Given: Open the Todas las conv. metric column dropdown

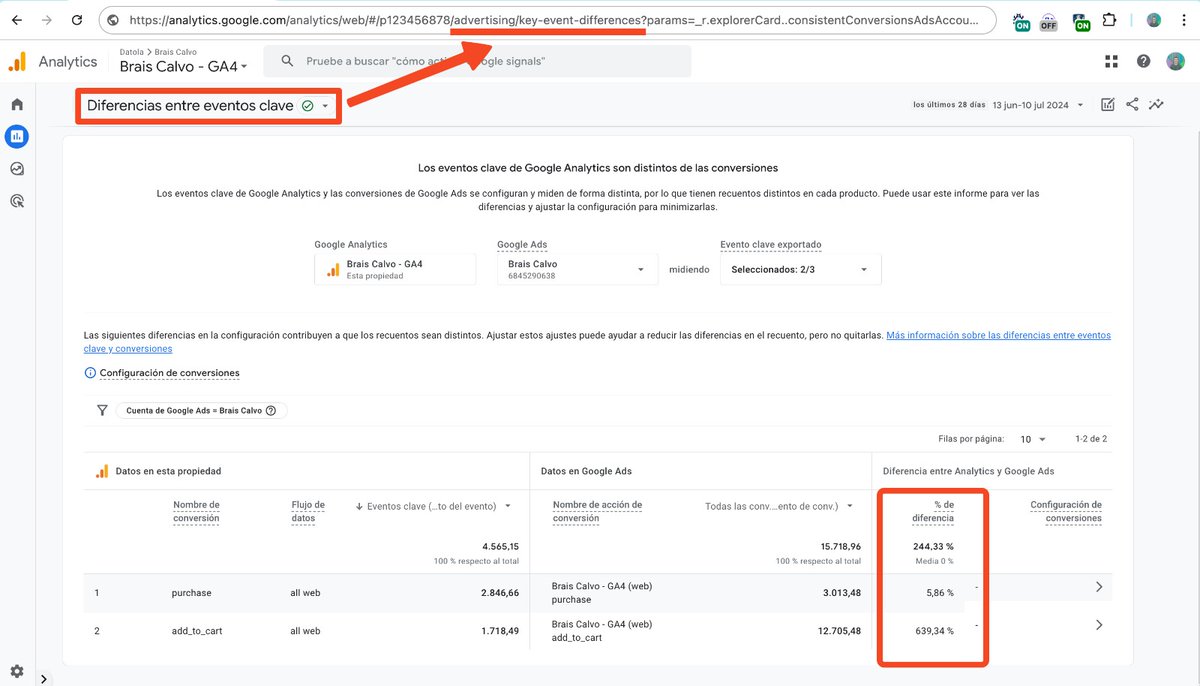Looking at the screenshot, I should point(850,506).
